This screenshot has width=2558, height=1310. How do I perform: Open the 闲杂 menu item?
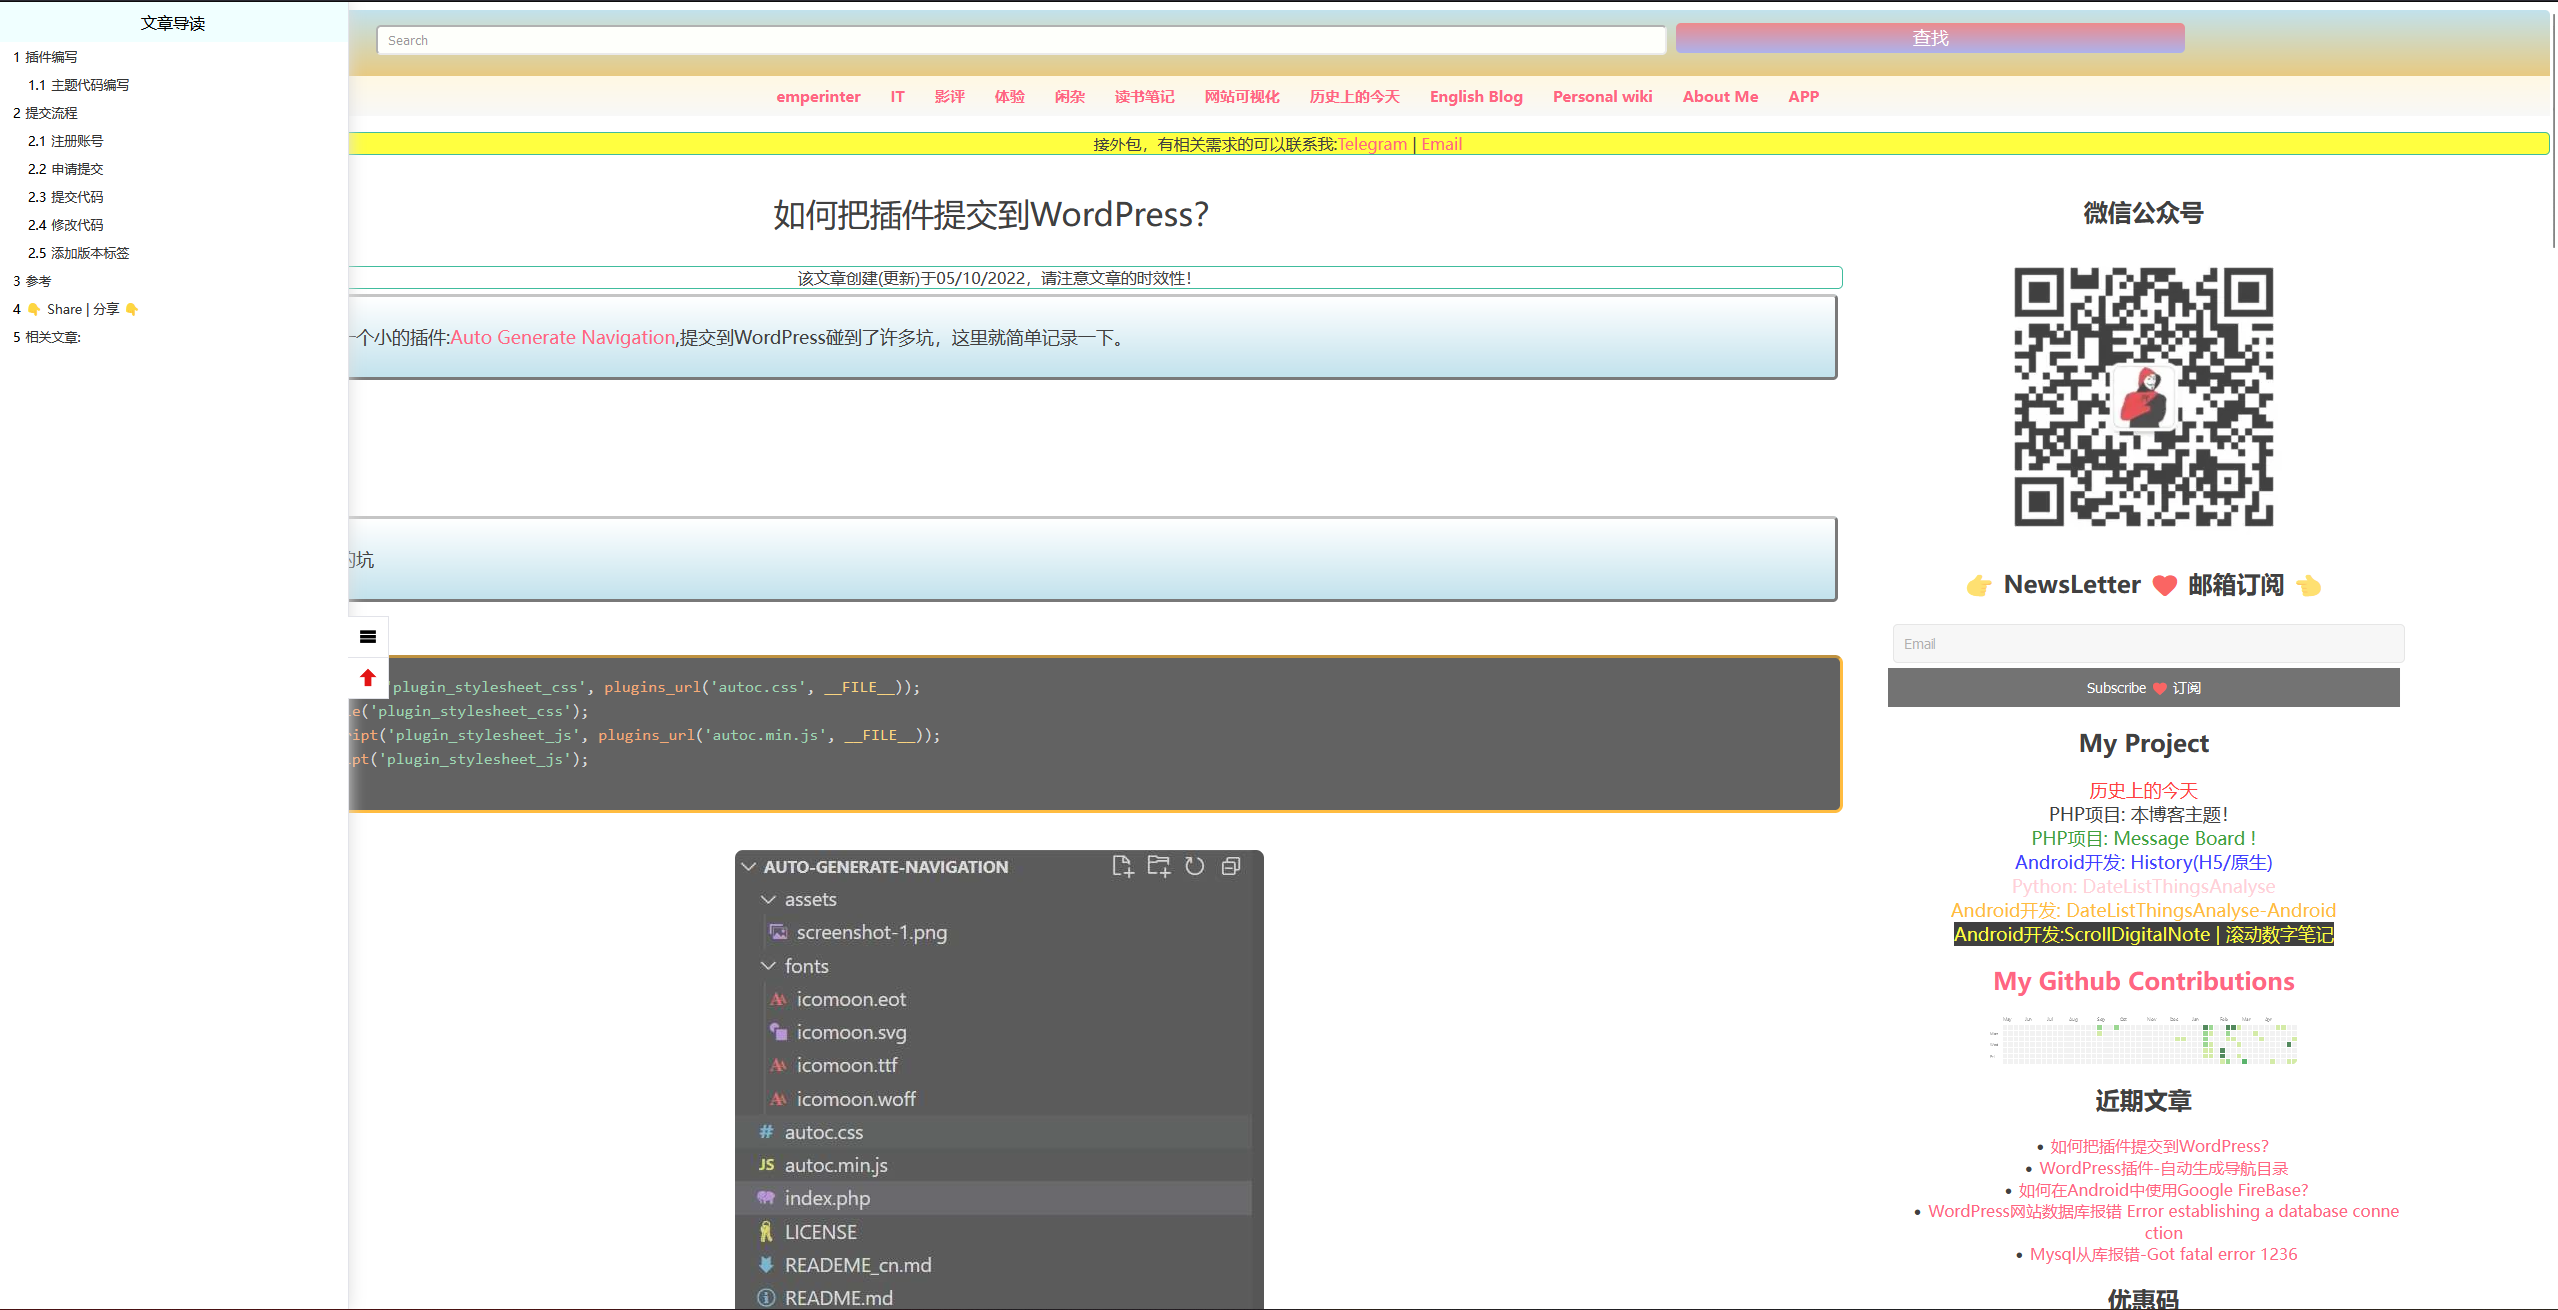point(1069,97)
